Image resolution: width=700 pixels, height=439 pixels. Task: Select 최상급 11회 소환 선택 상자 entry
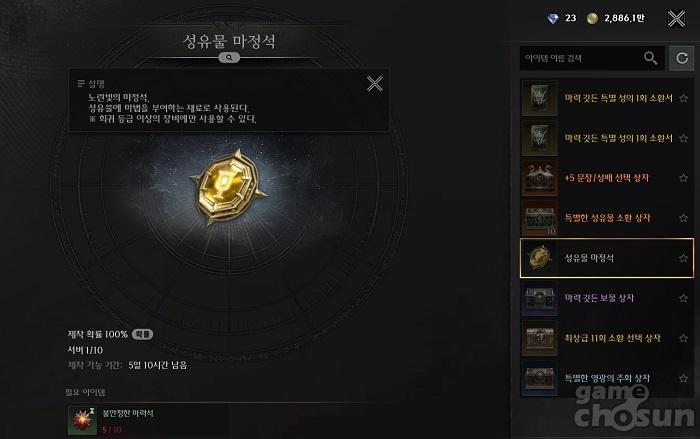[x=607, y=338]
